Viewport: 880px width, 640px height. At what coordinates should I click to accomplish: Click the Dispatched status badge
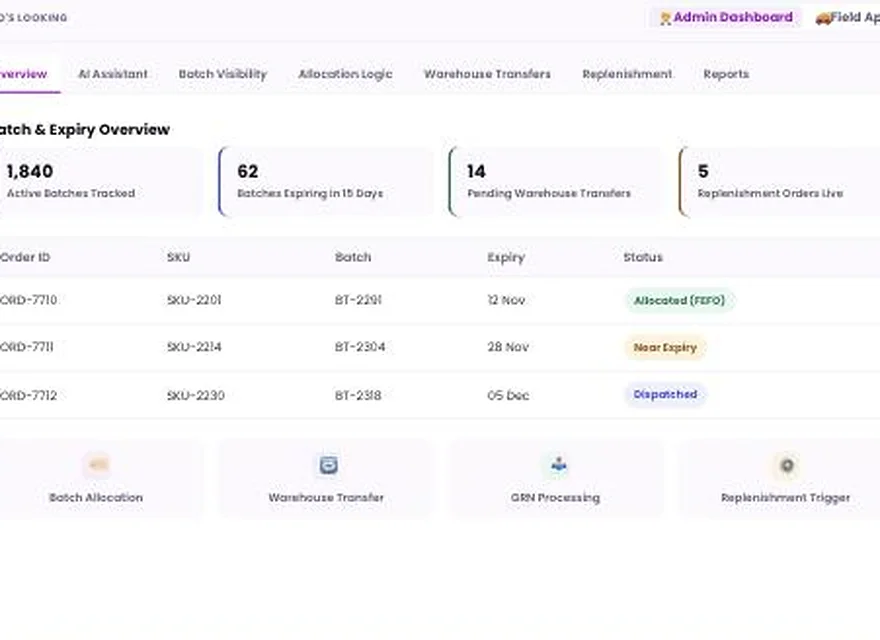point(665,395)
